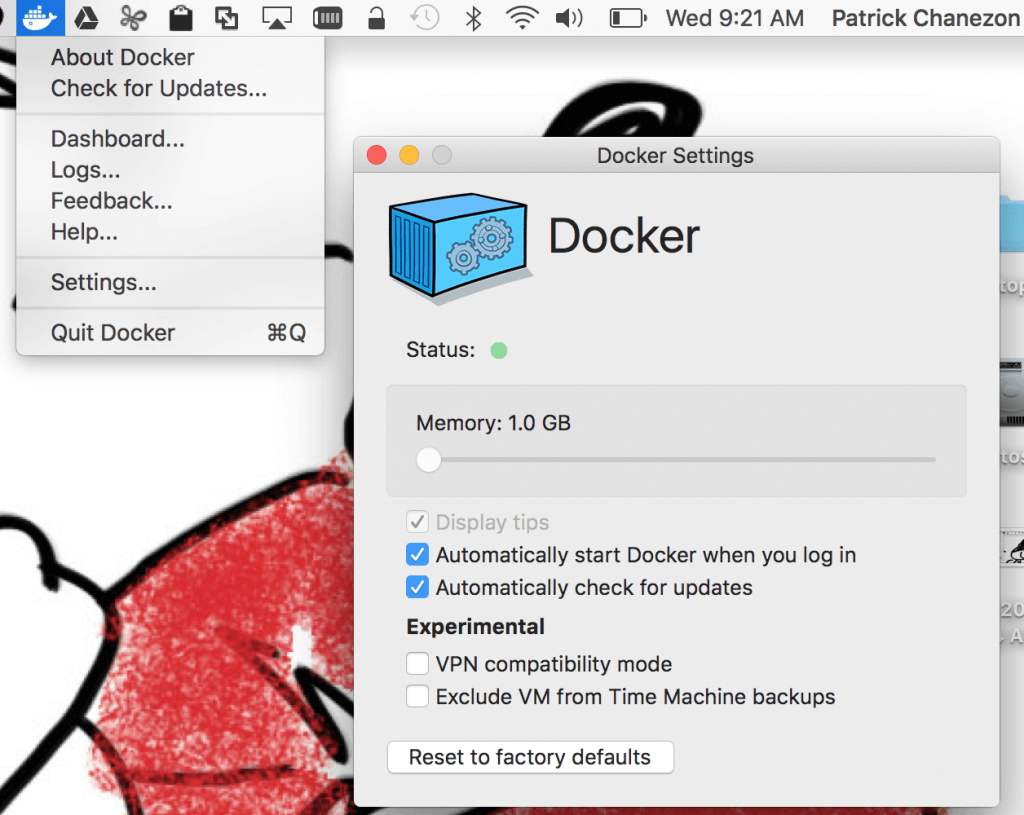Uncheck Automatically check for updates
1024x815 pixels.
click(x=417, y=587)
